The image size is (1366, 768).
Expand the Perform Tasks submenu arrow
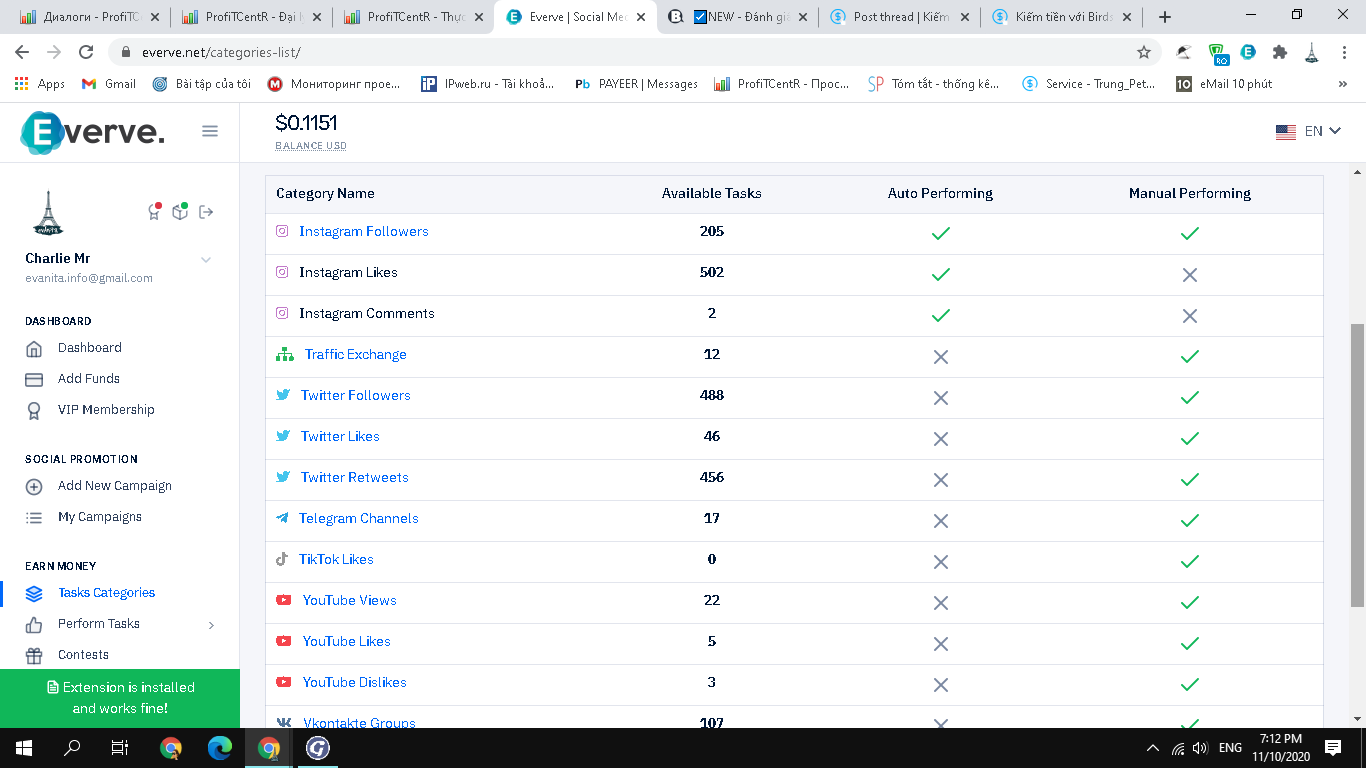(x=211, y=625)
